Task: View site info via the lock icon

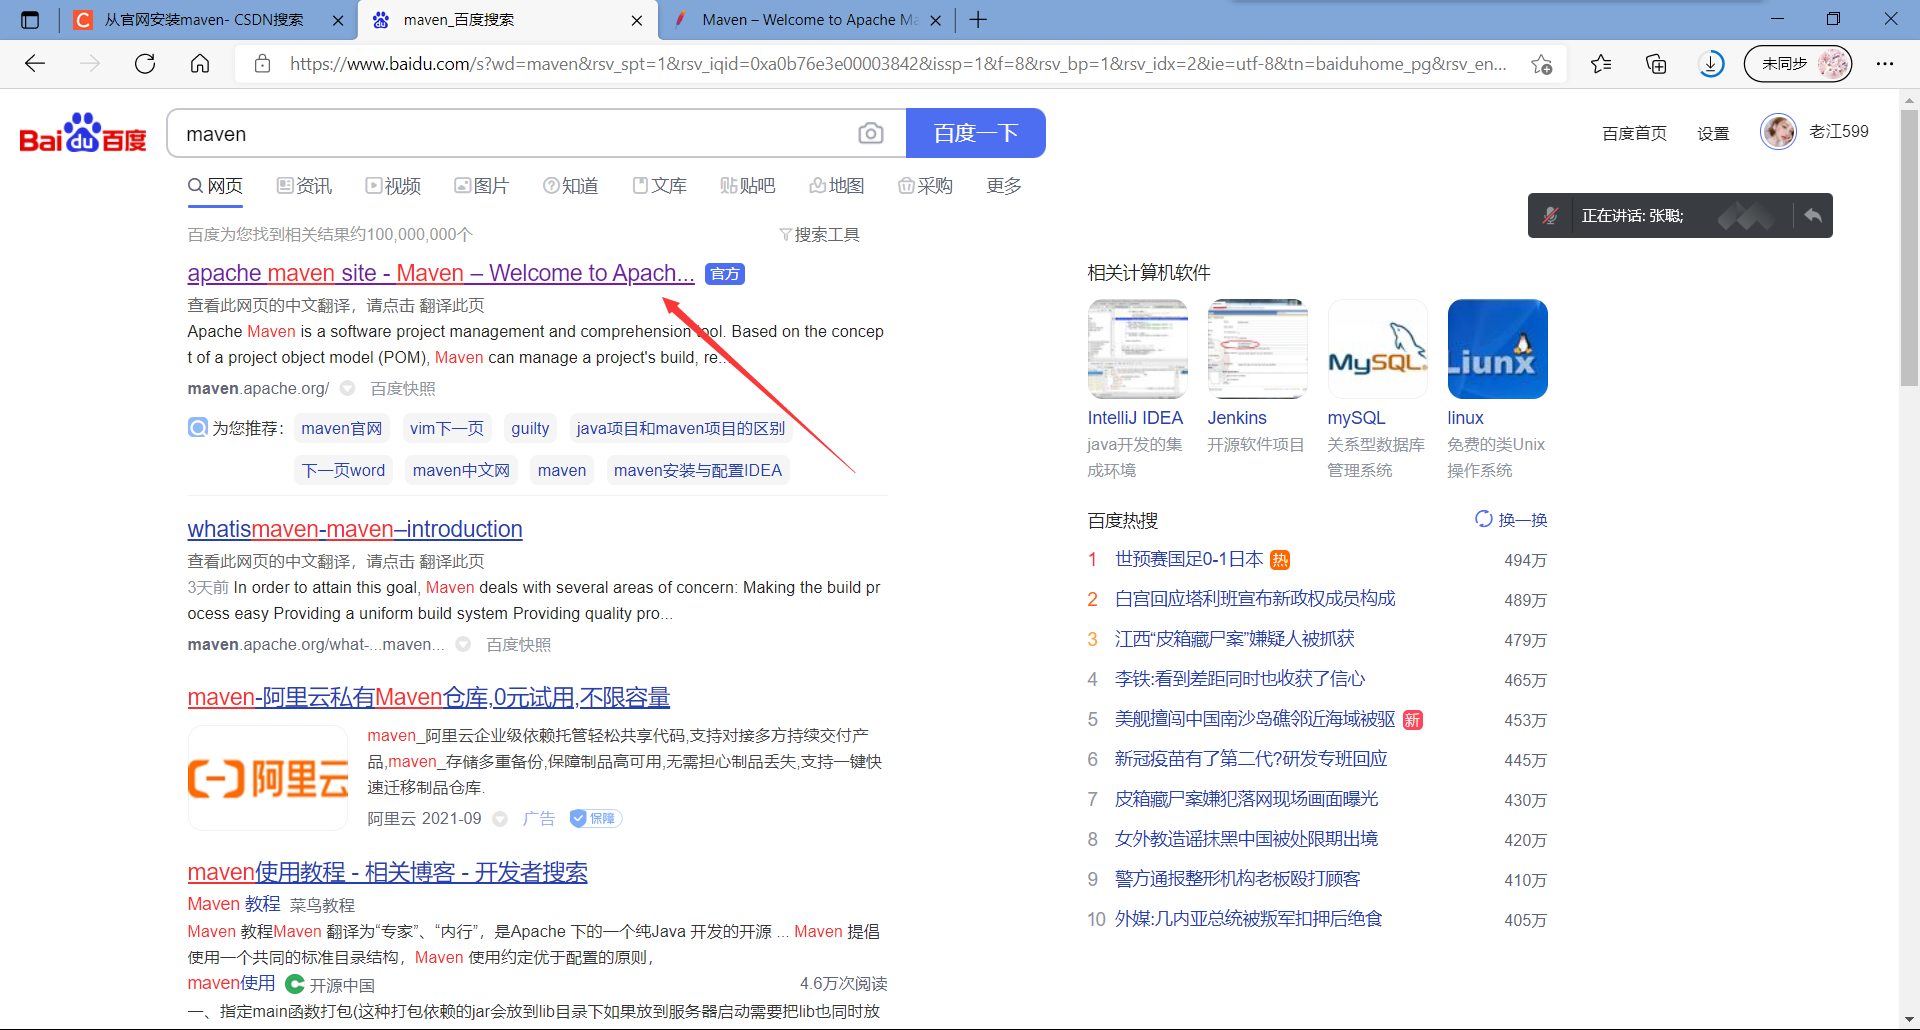Action: click(262, 64)
